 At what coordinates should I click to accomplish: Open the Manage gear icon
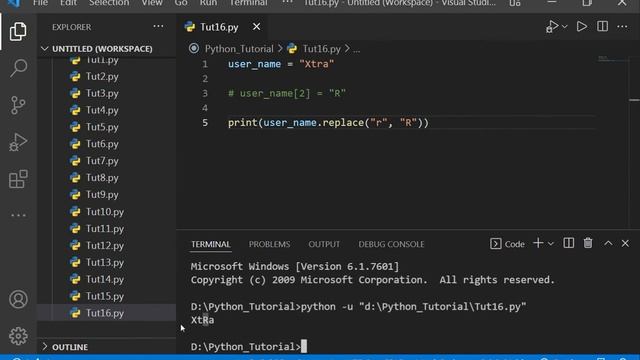[x=18, y=336]
